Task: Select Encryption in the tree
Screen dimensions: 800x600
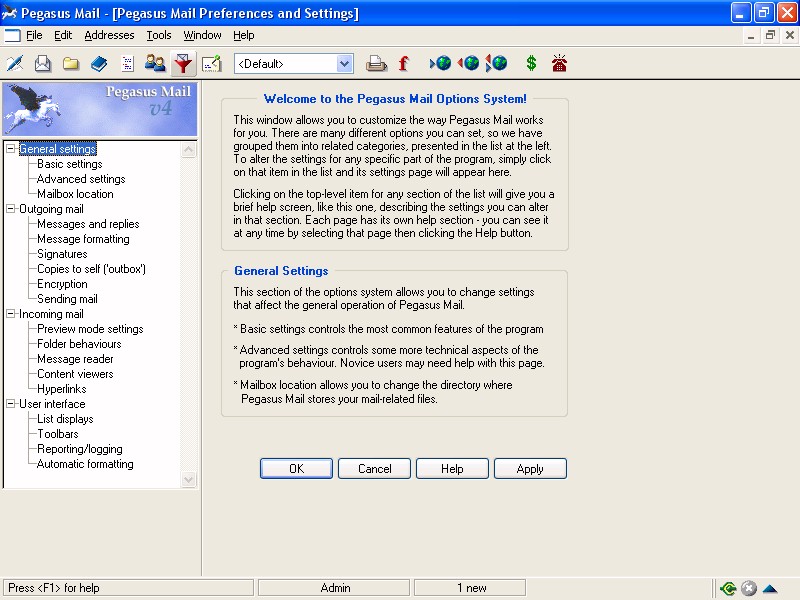Action: click(62, 284)
